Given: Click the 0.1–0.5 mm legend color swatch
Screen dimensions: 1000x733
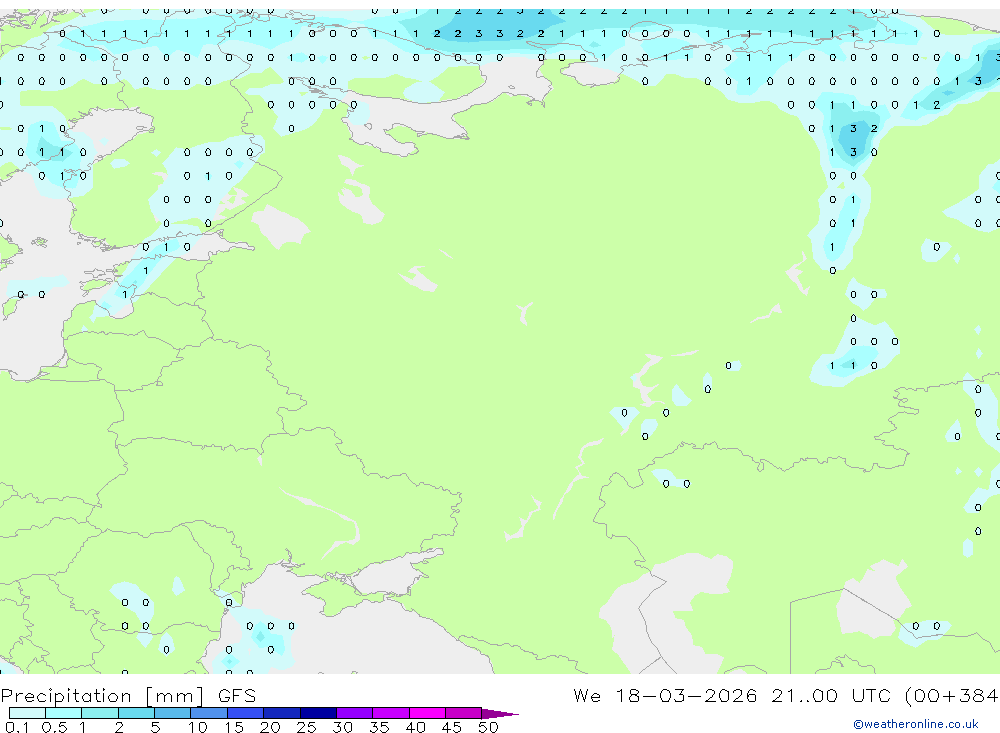Looking at the screenshot, I should [27, 713].
